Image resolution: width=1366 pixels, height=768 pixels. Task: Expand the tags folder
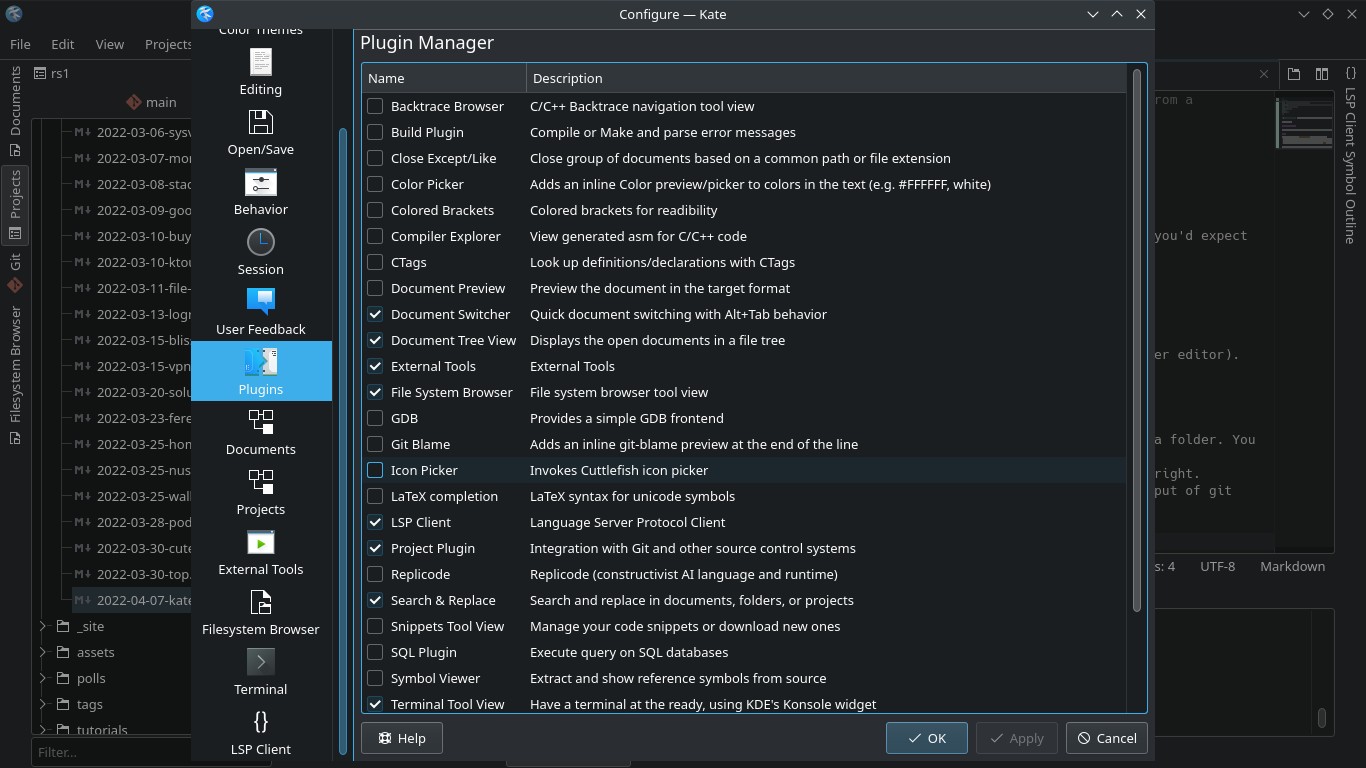point(42,704)
